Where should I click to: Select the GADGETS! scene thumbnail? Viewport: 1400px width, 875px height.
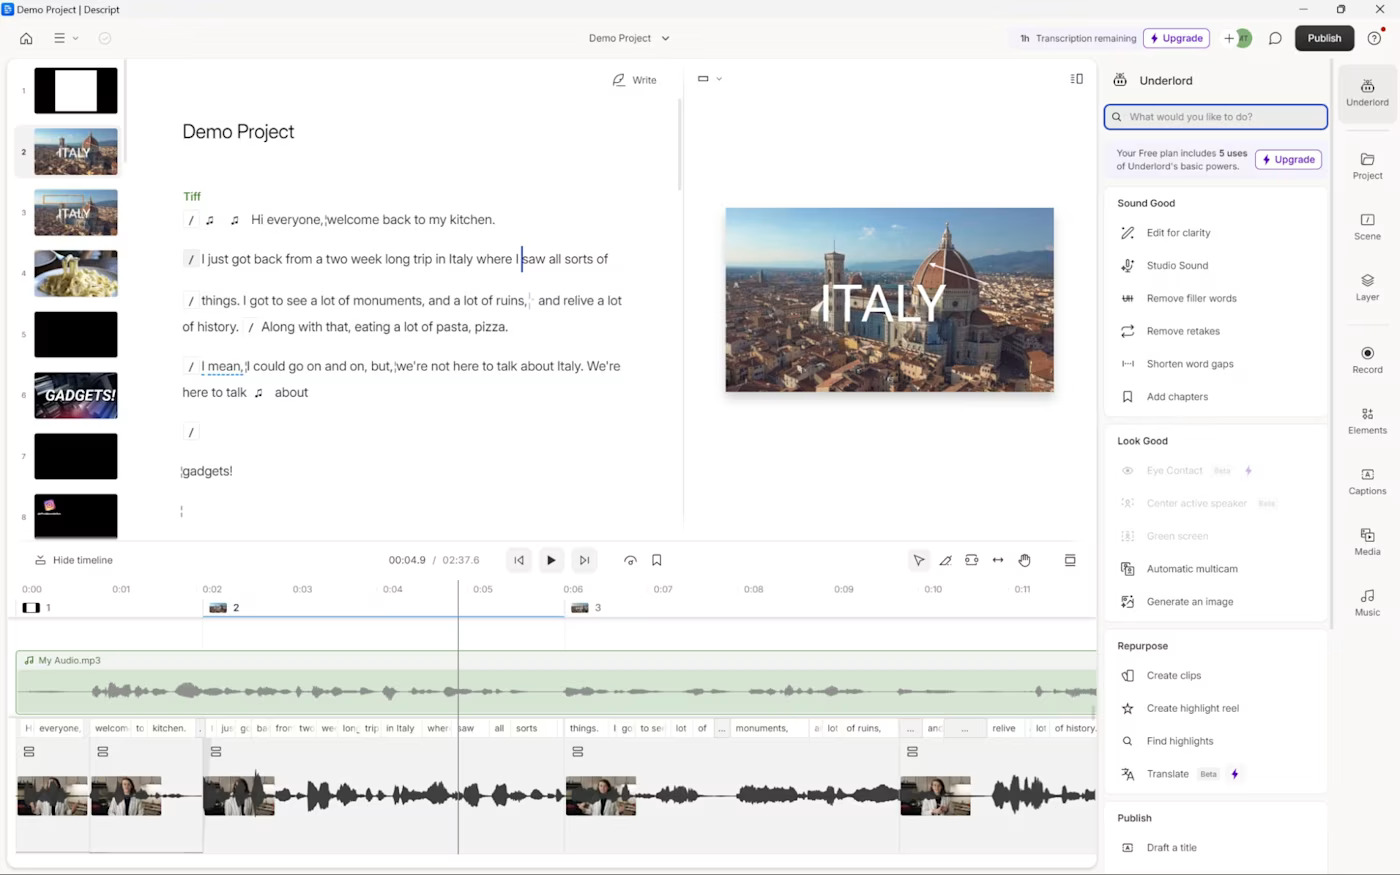point(76,395)
